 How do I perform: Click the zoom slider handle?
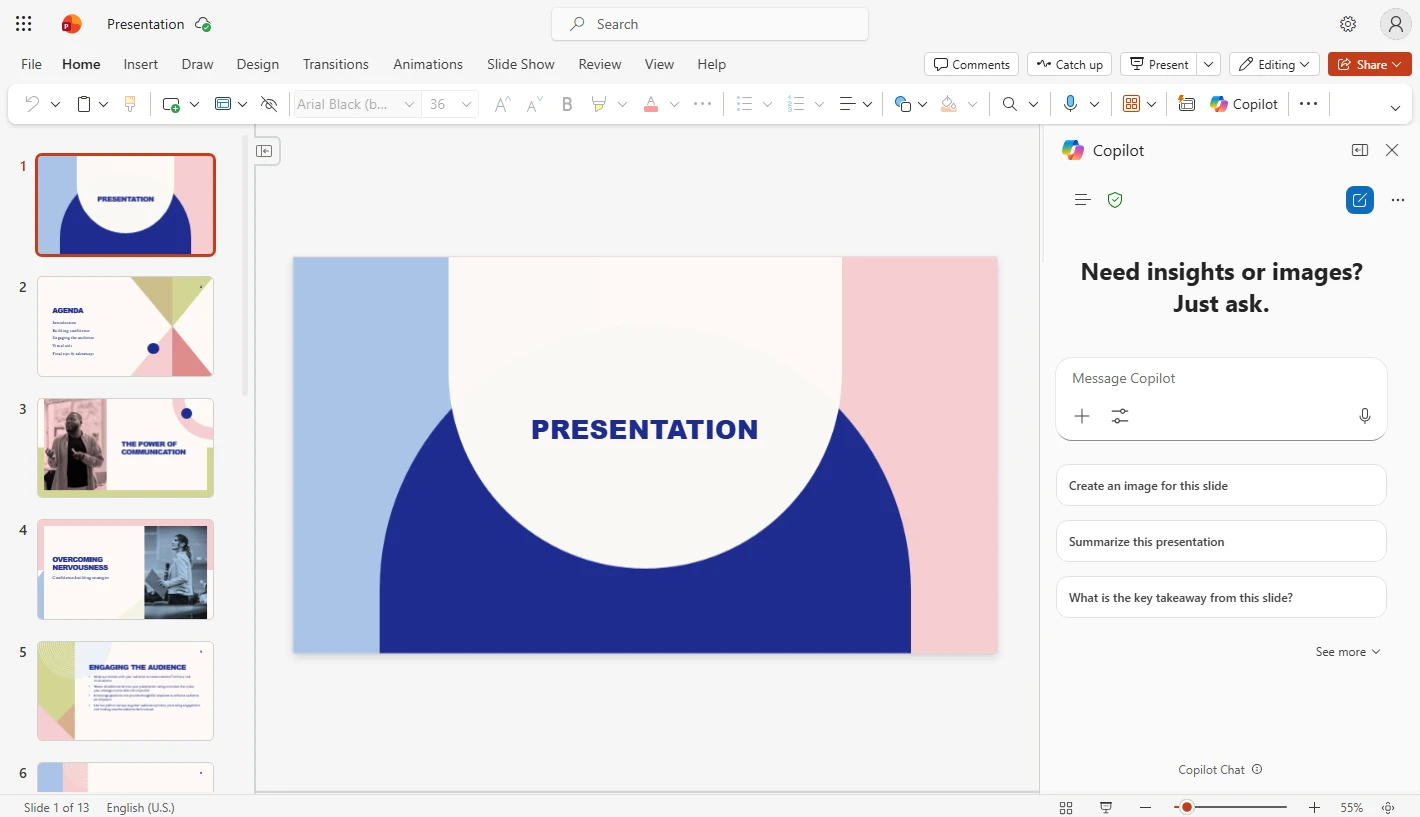(1186, 807)
